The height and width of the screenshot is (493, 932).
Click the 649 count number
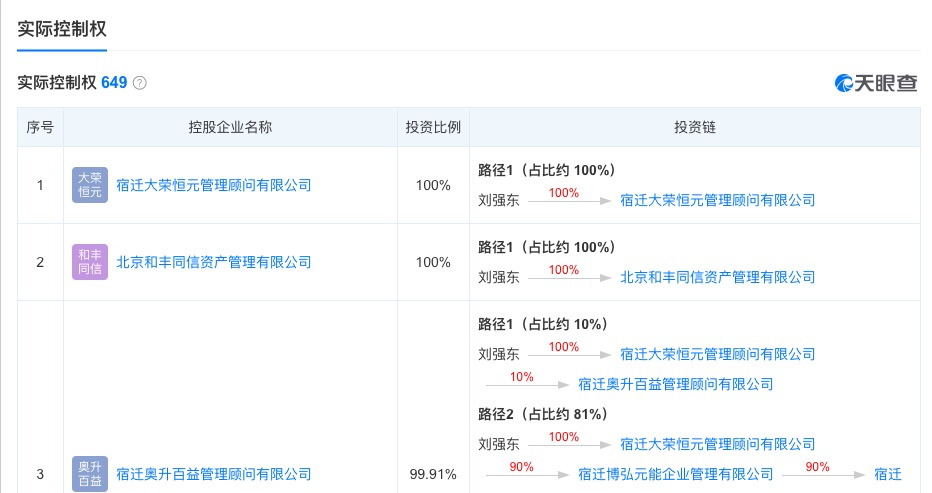coord(114,83)
